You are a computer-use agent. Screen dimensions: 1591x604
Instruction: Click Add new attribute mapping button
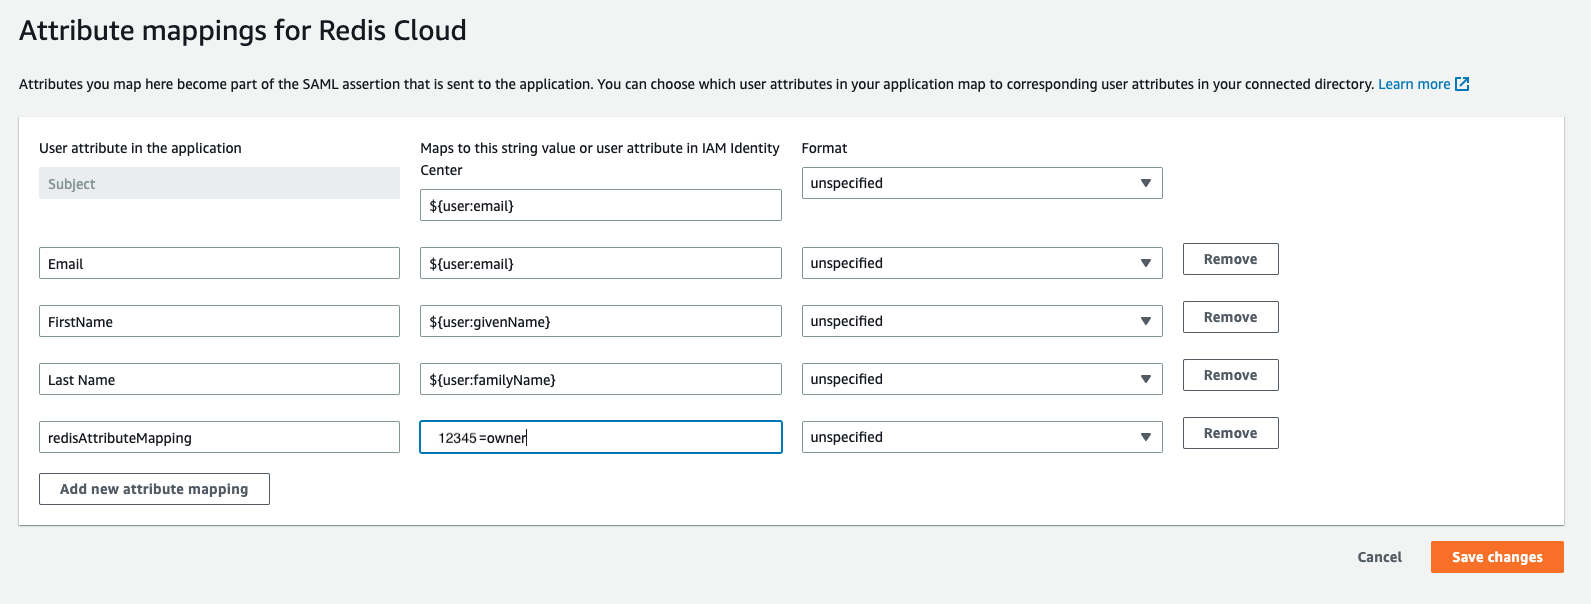coord(154,489)
